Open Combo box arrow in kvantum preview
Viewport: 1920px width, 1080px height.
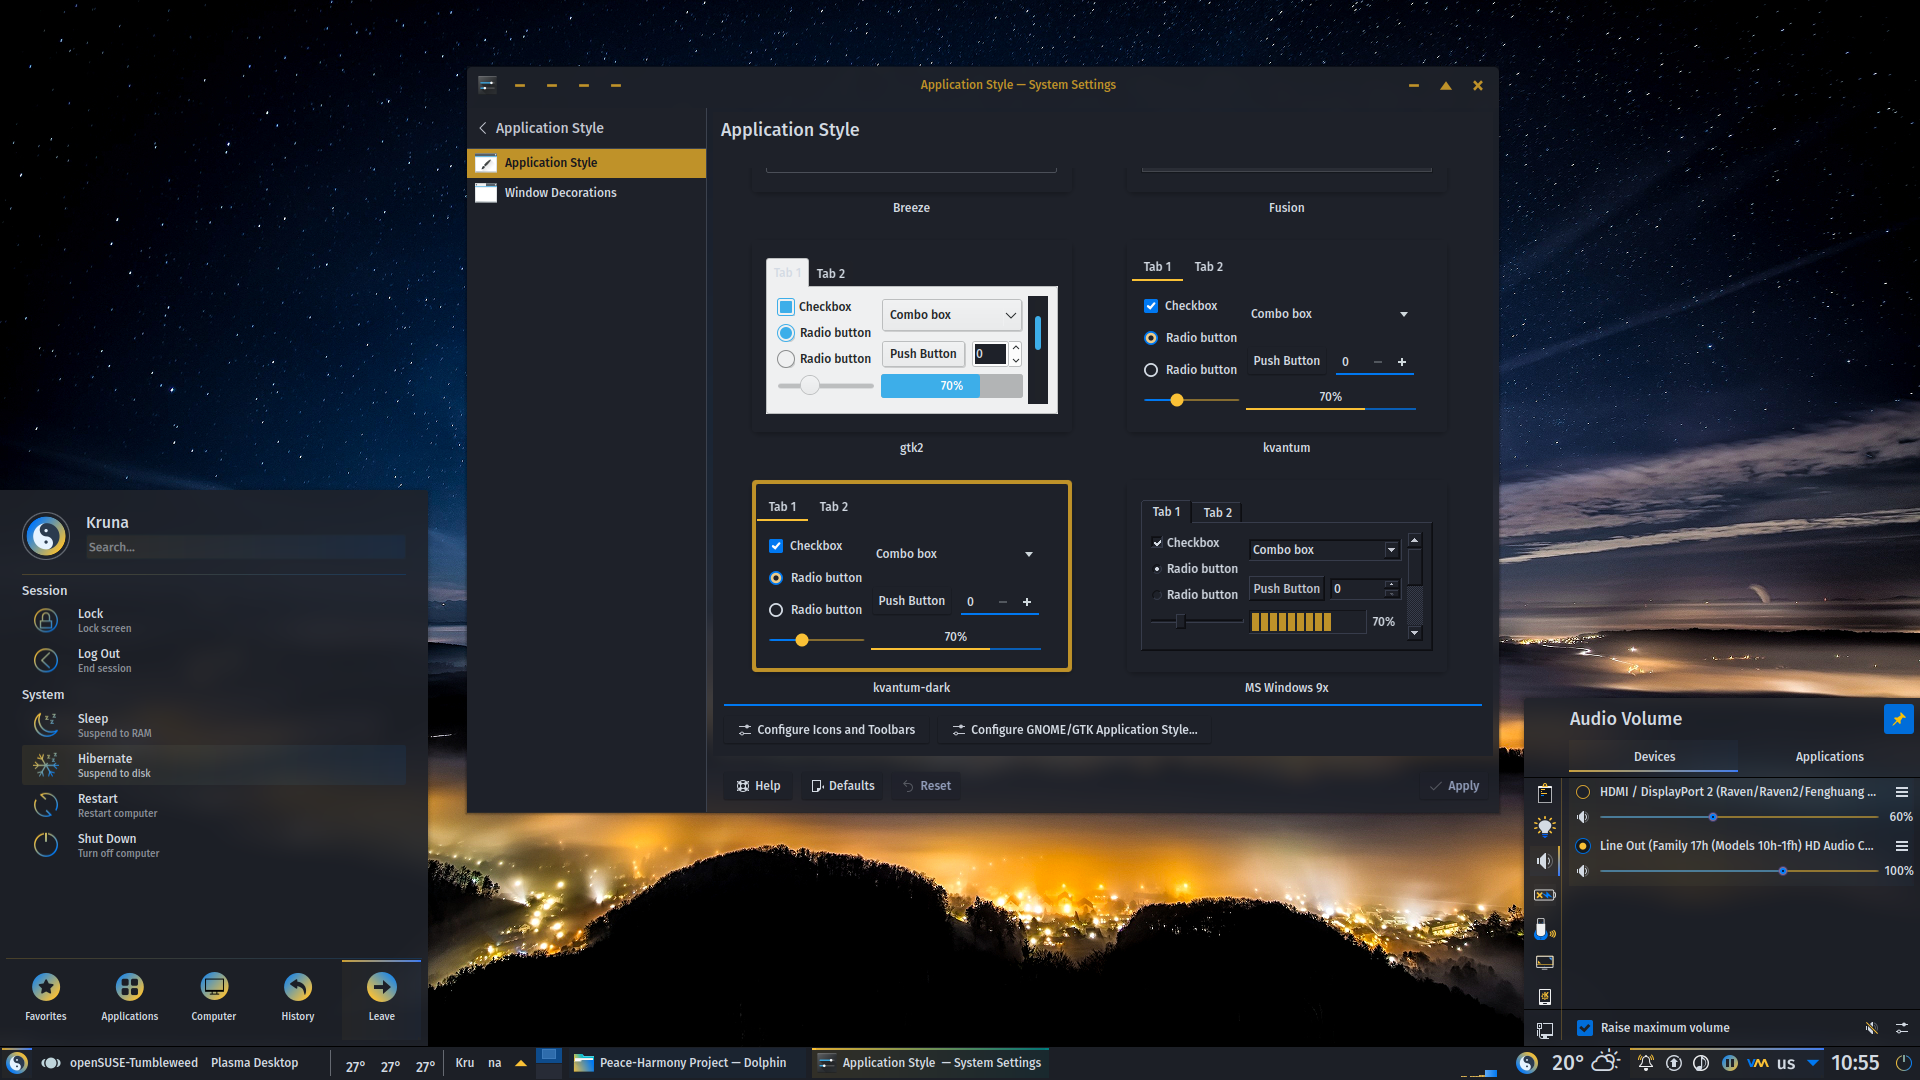point(1404,314)
